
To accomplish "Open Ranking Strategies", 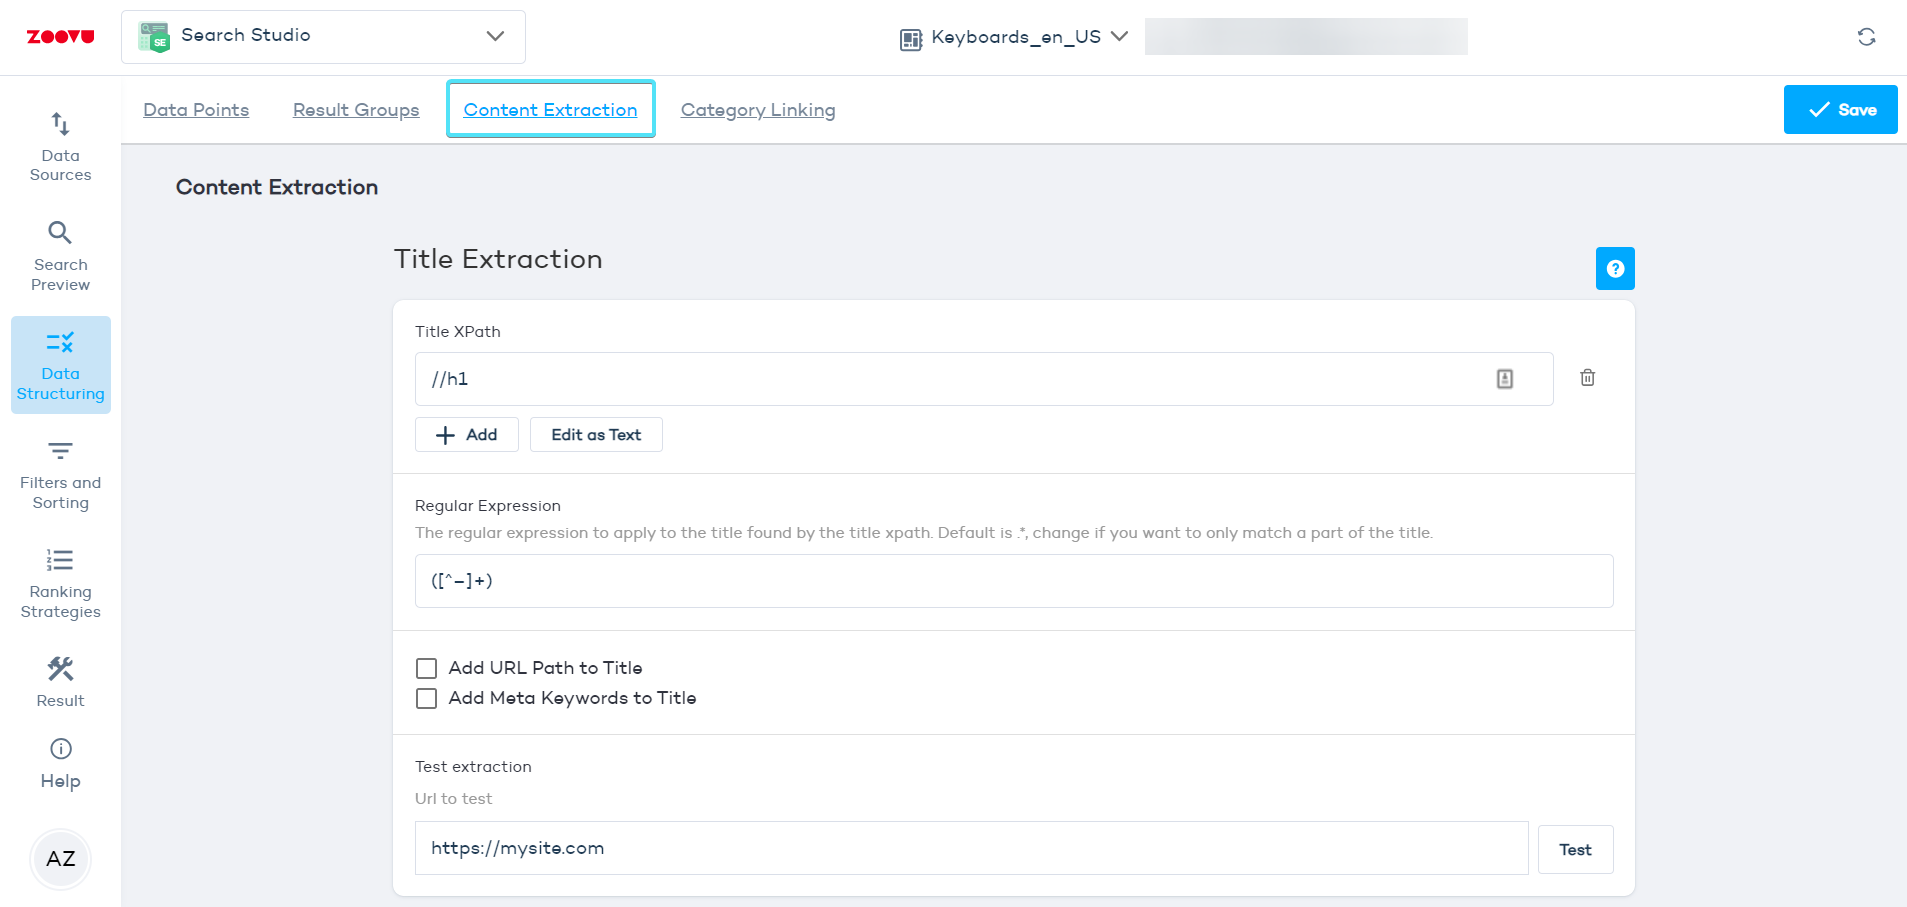I will coord(60,583).
